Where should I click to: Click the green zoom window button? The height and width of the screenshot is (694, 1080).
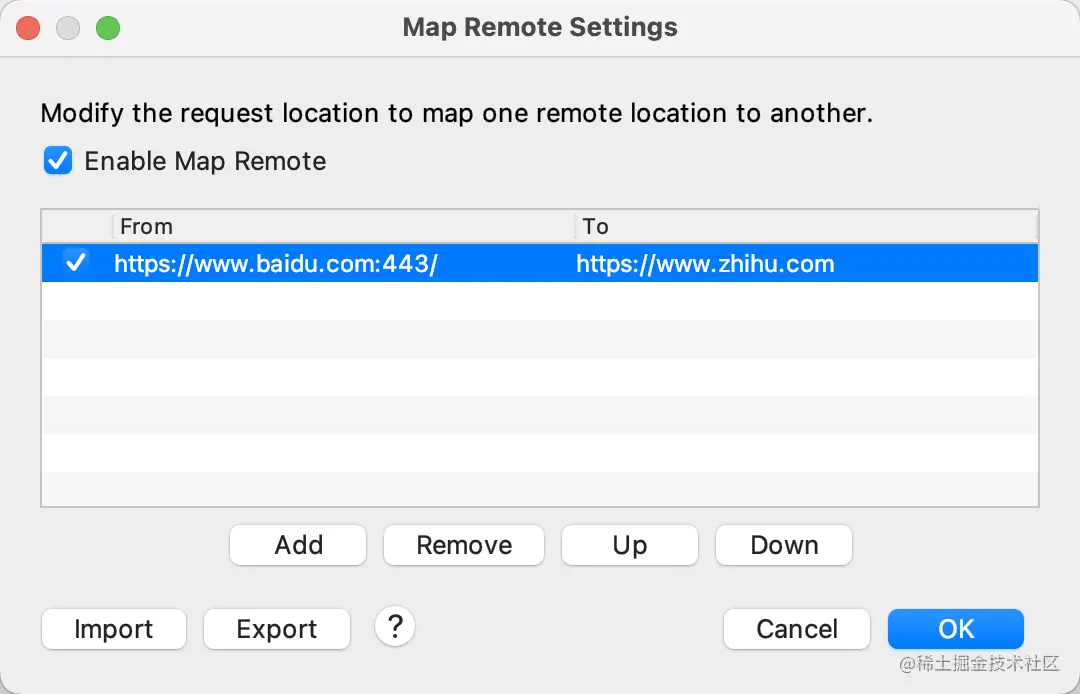click(108, 28)
